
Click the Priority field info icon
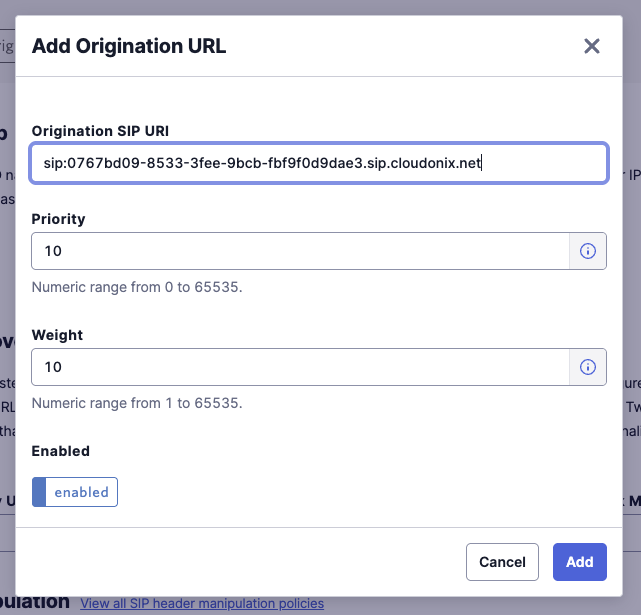(x=588, y=251)
